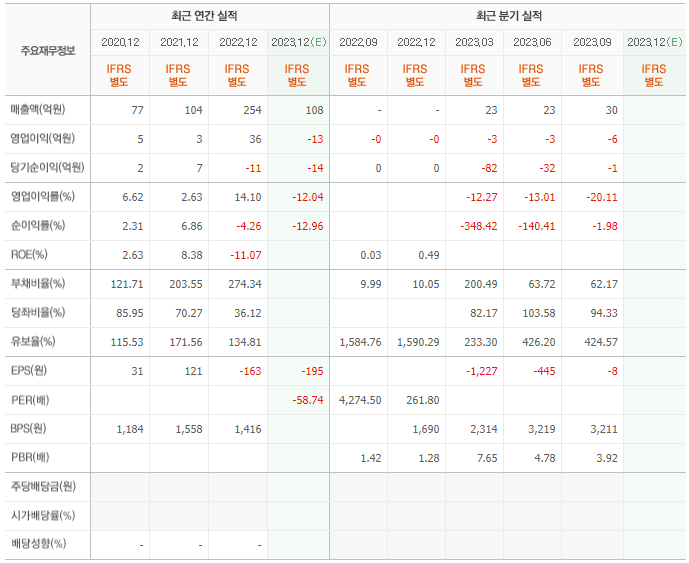
Task: Select the 유보율(%) row label
Action: tap(33, 341)
